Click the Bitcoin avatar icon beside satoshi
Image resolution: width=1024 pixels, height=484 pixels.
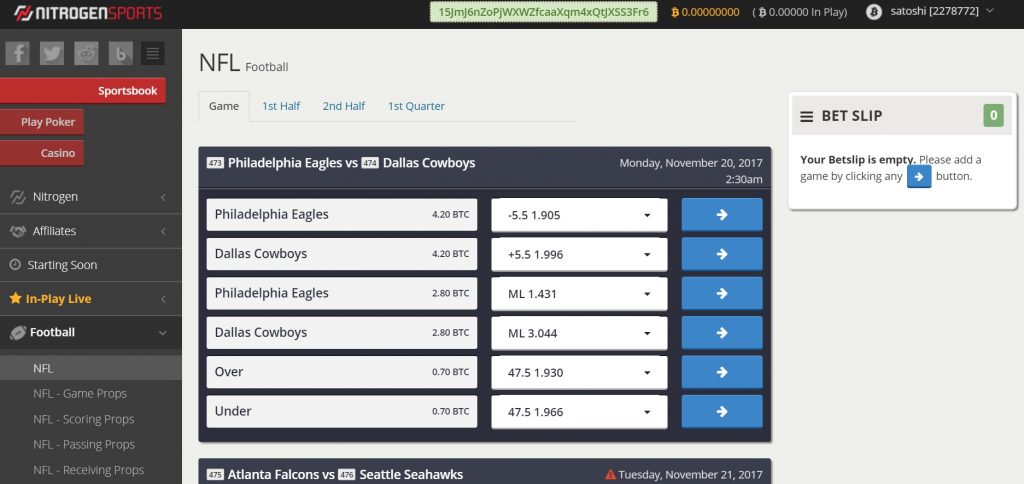tap(874, 12)
